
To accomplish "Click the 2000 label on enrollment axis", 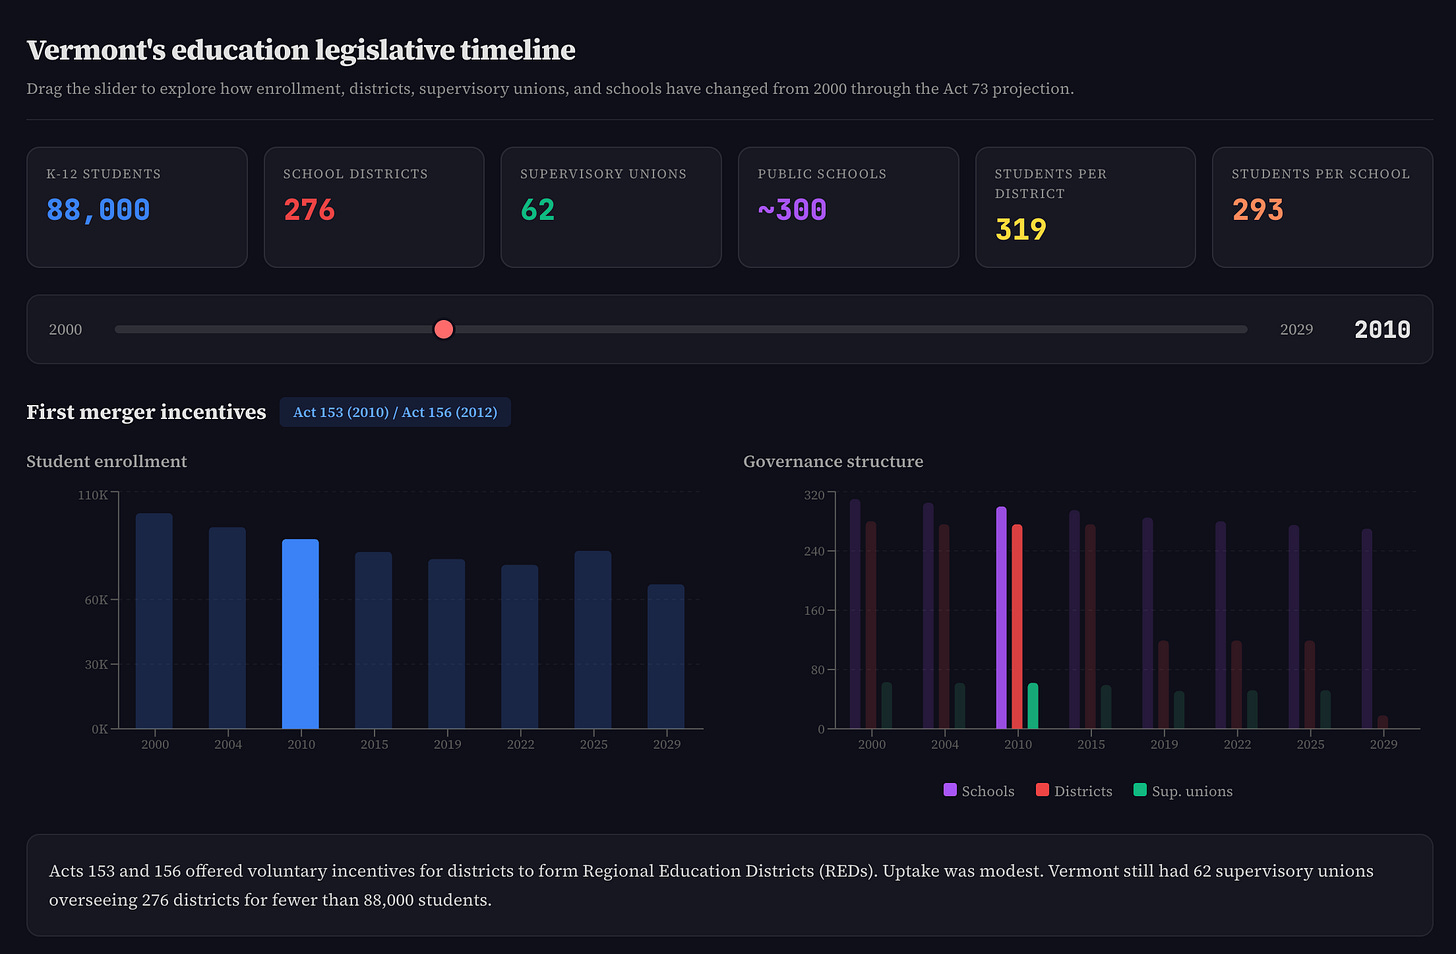I will tap(155, 744).
